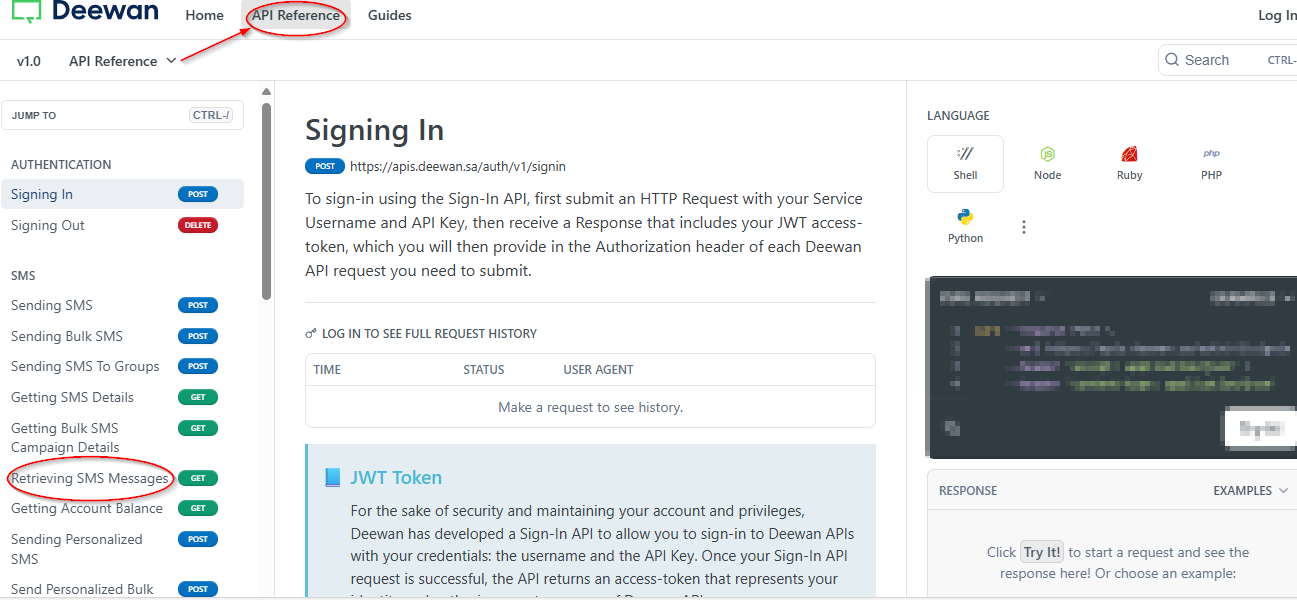Open Getting SMS Details entry

point(122,397)
